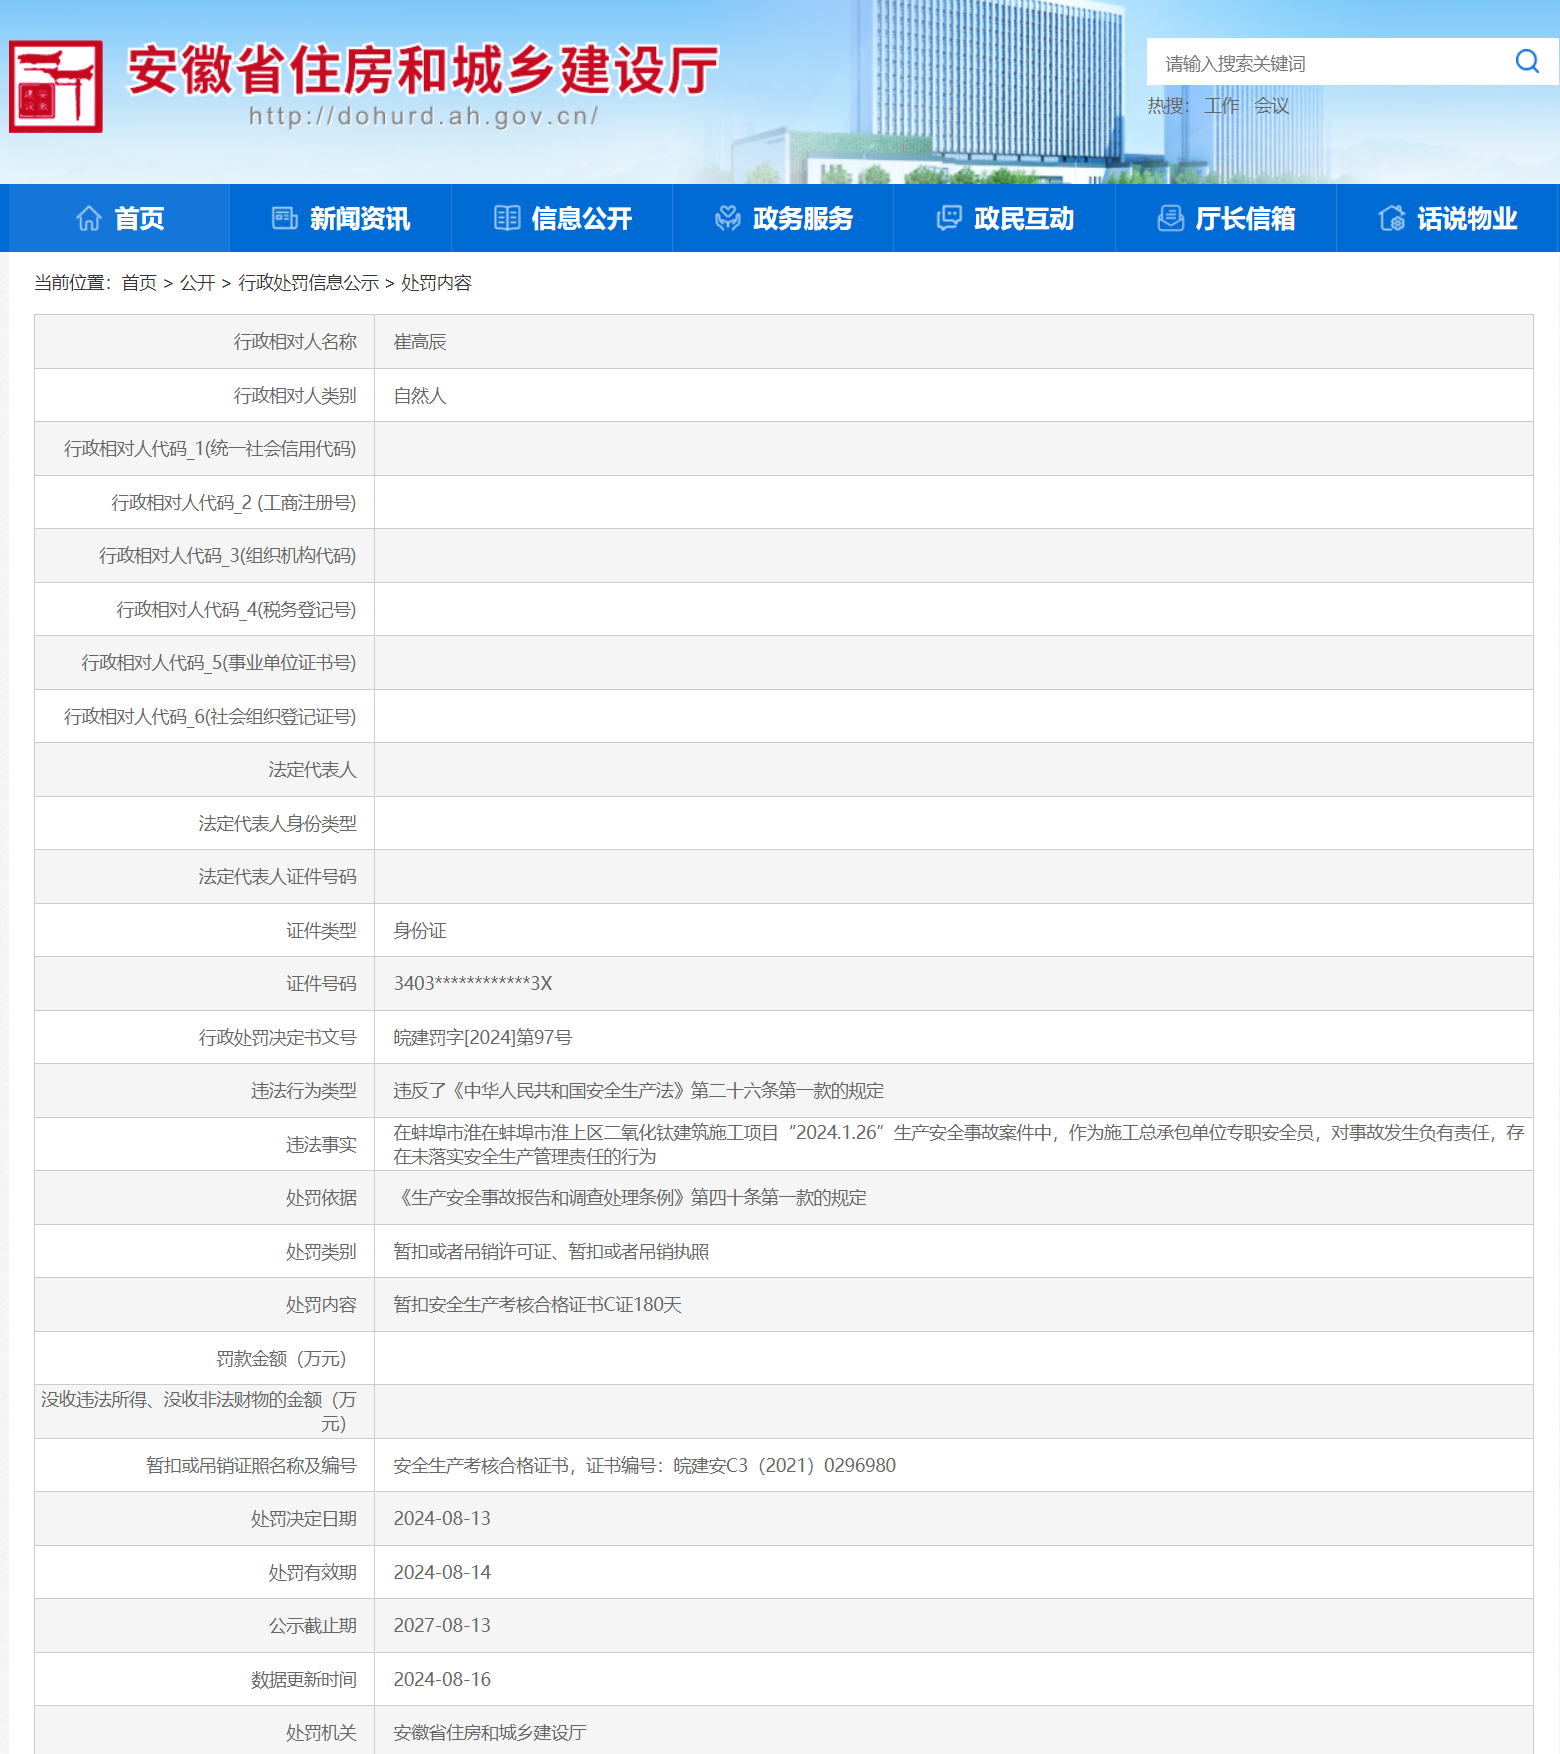This screenshot has width=1560, height=1754.
Task: Click the home icon beside 首页
Action: pos(89,218)
